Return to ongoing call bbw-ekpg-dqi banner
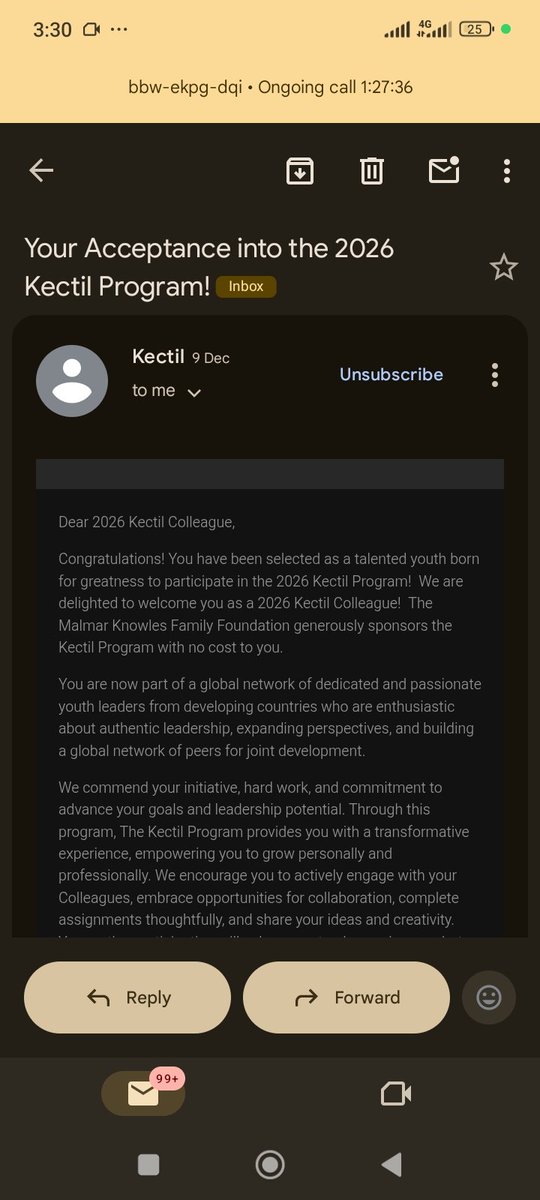This screenshot has height=1200, width=540. point(270,87)
